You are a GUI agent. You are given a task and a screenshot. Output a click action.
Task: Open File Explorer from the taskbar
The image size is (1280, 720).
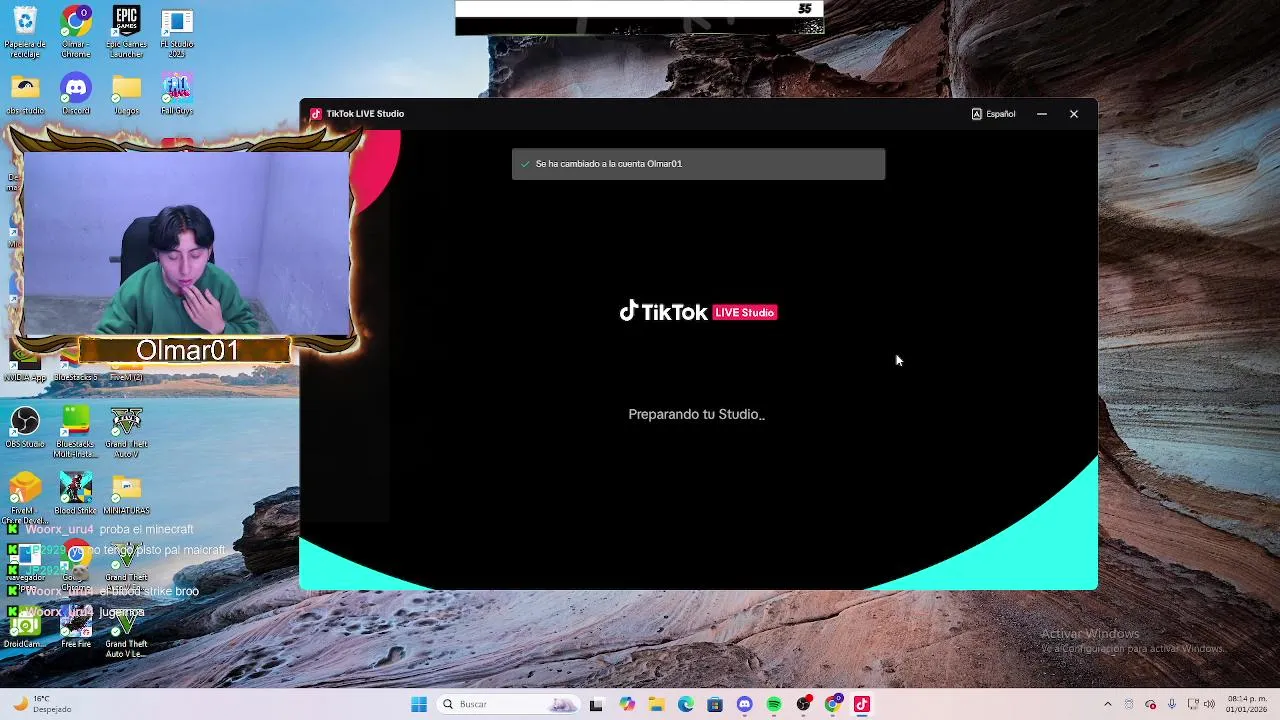point(656,704)
